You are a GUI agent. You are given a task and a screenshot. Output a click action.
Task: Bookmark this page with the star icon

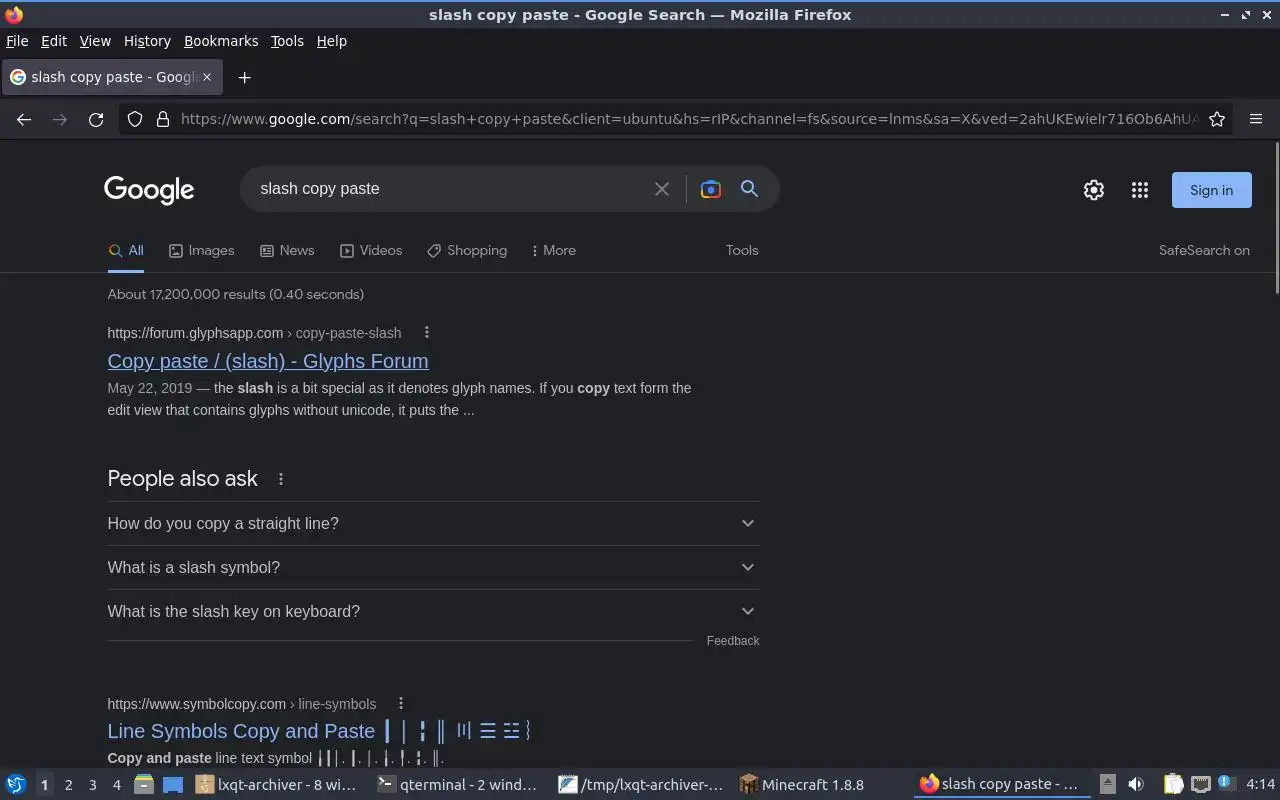pyautogui.click(x=1217, y=119)
